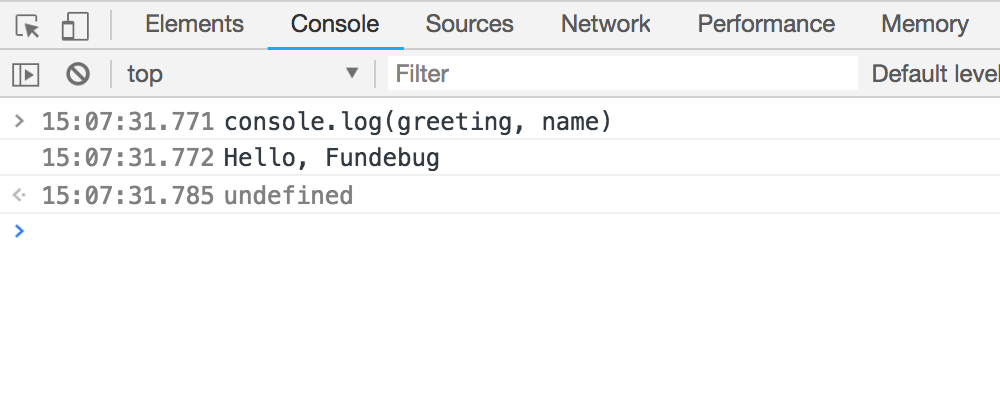The width and height of the screenshot is (1000, 412).
Task: Click the Hello, Fundebug output message
Action: 331,158
